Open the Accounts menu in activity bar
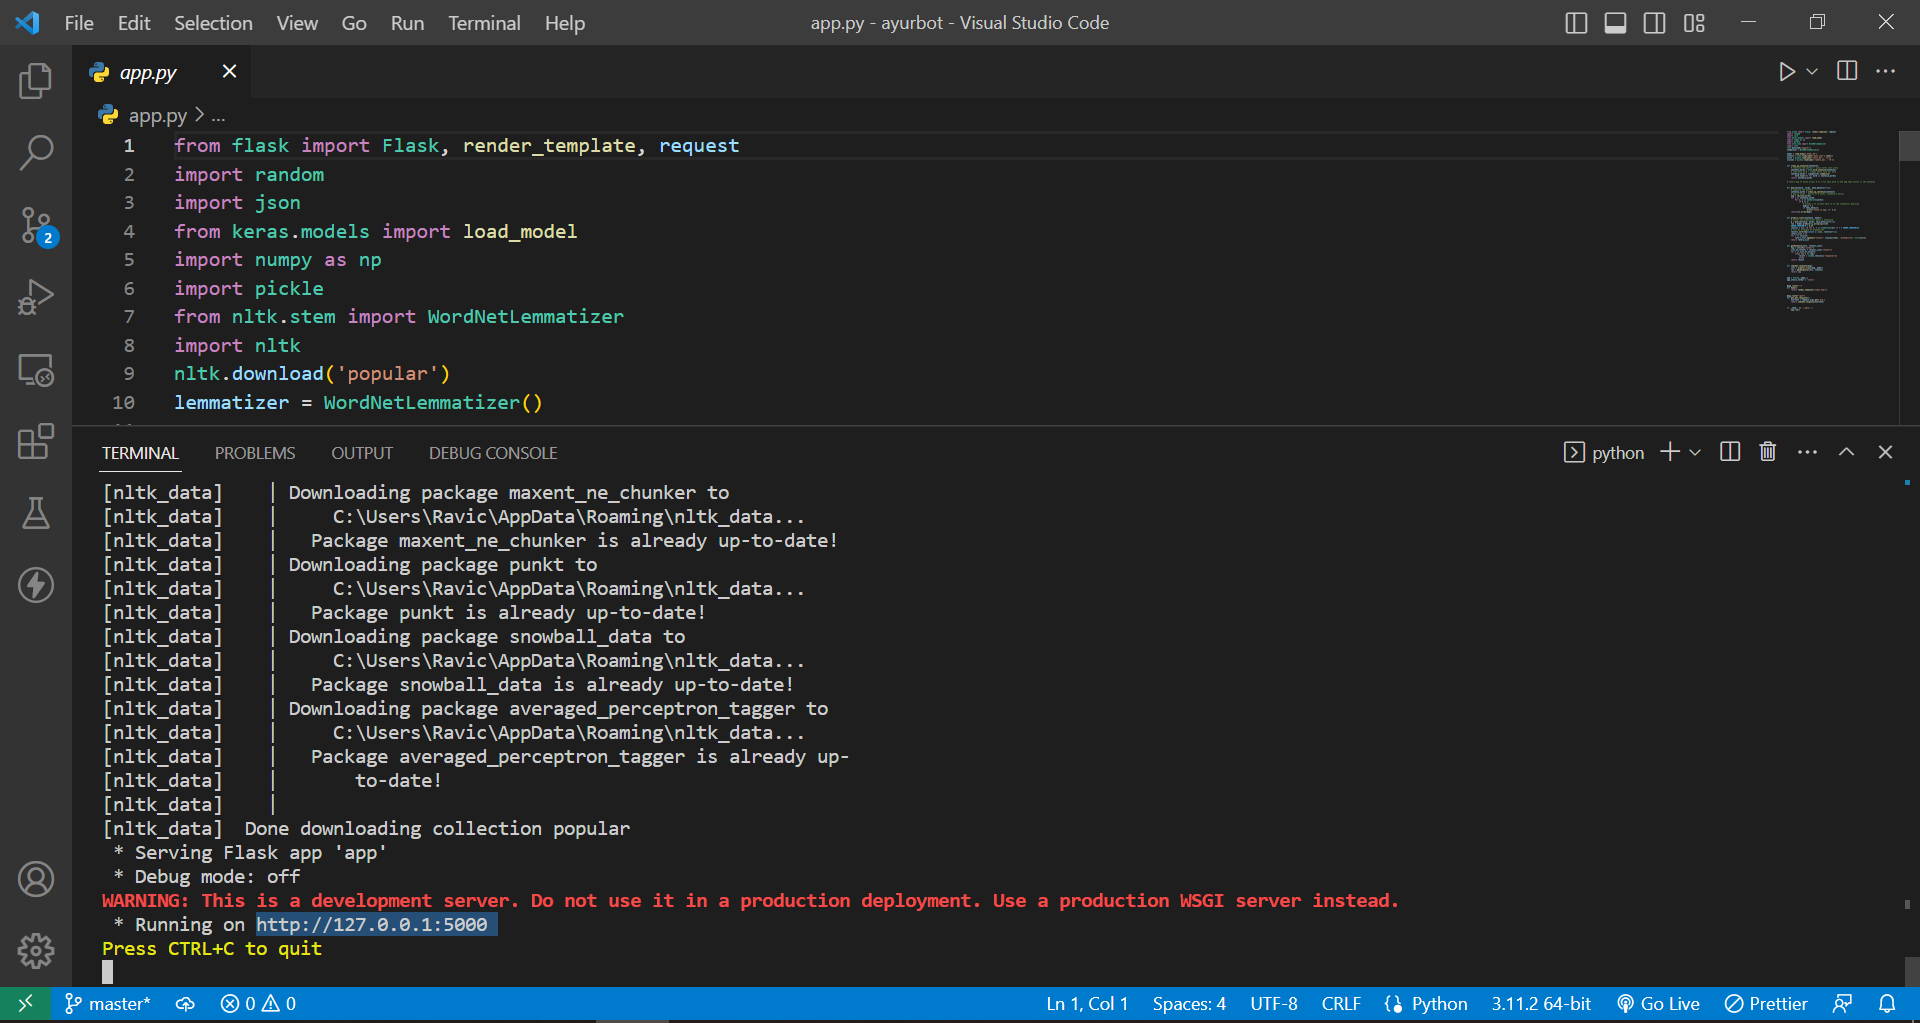This screenshot has width=1920, height=1023. coord(36,879)
